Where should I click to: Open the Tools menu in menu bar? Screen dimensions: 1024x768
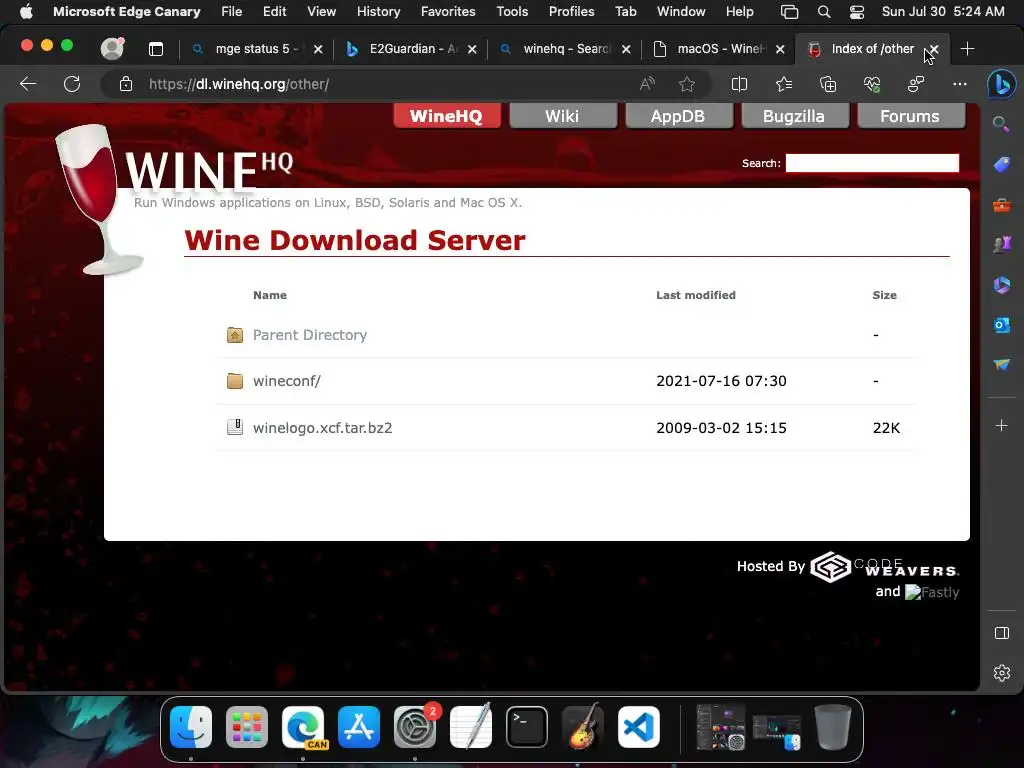[x=512, y=11]
